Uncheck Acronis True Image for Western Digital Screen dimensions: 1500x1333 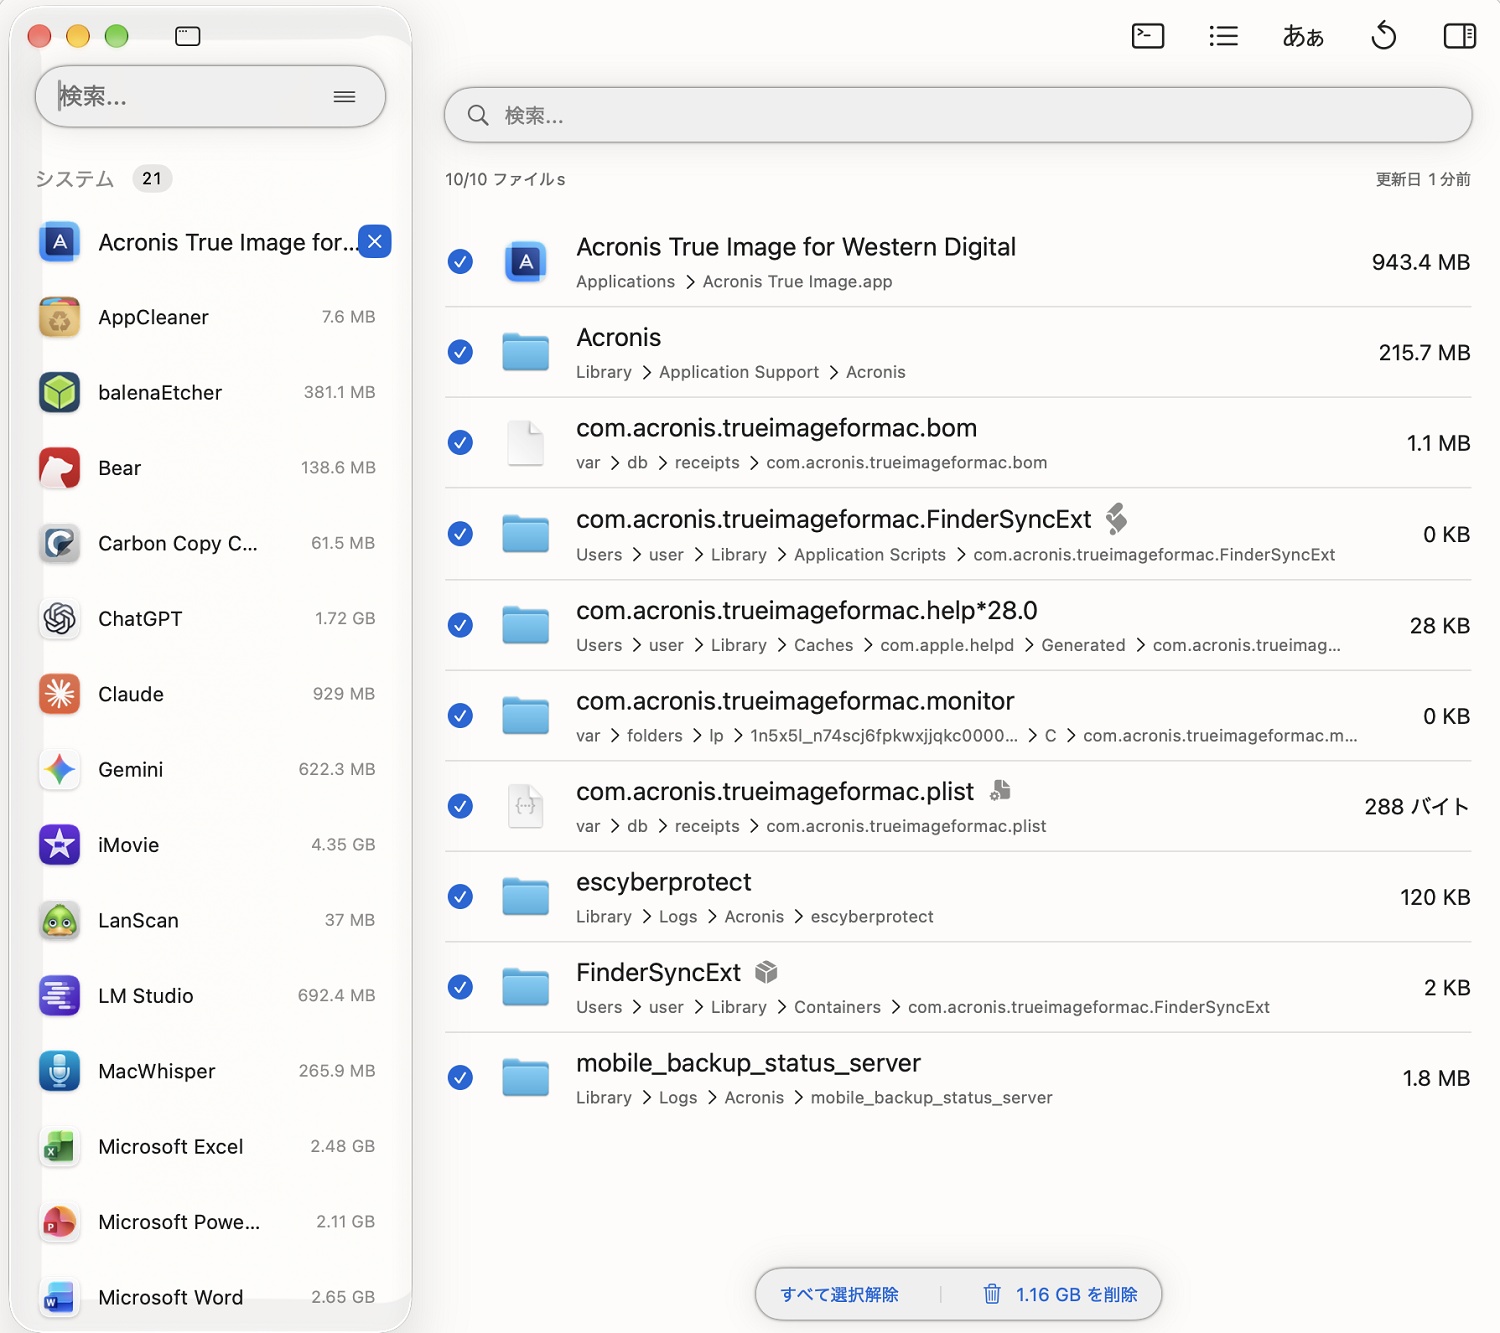pos(460,262)
